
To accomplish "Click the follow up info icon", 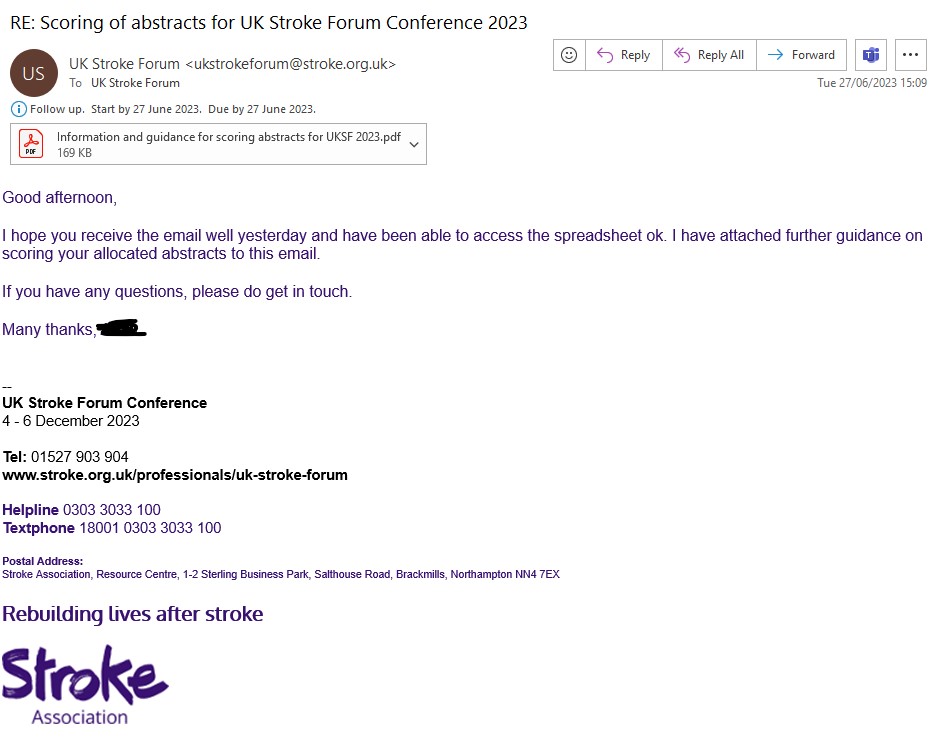I will coord(18,109).
